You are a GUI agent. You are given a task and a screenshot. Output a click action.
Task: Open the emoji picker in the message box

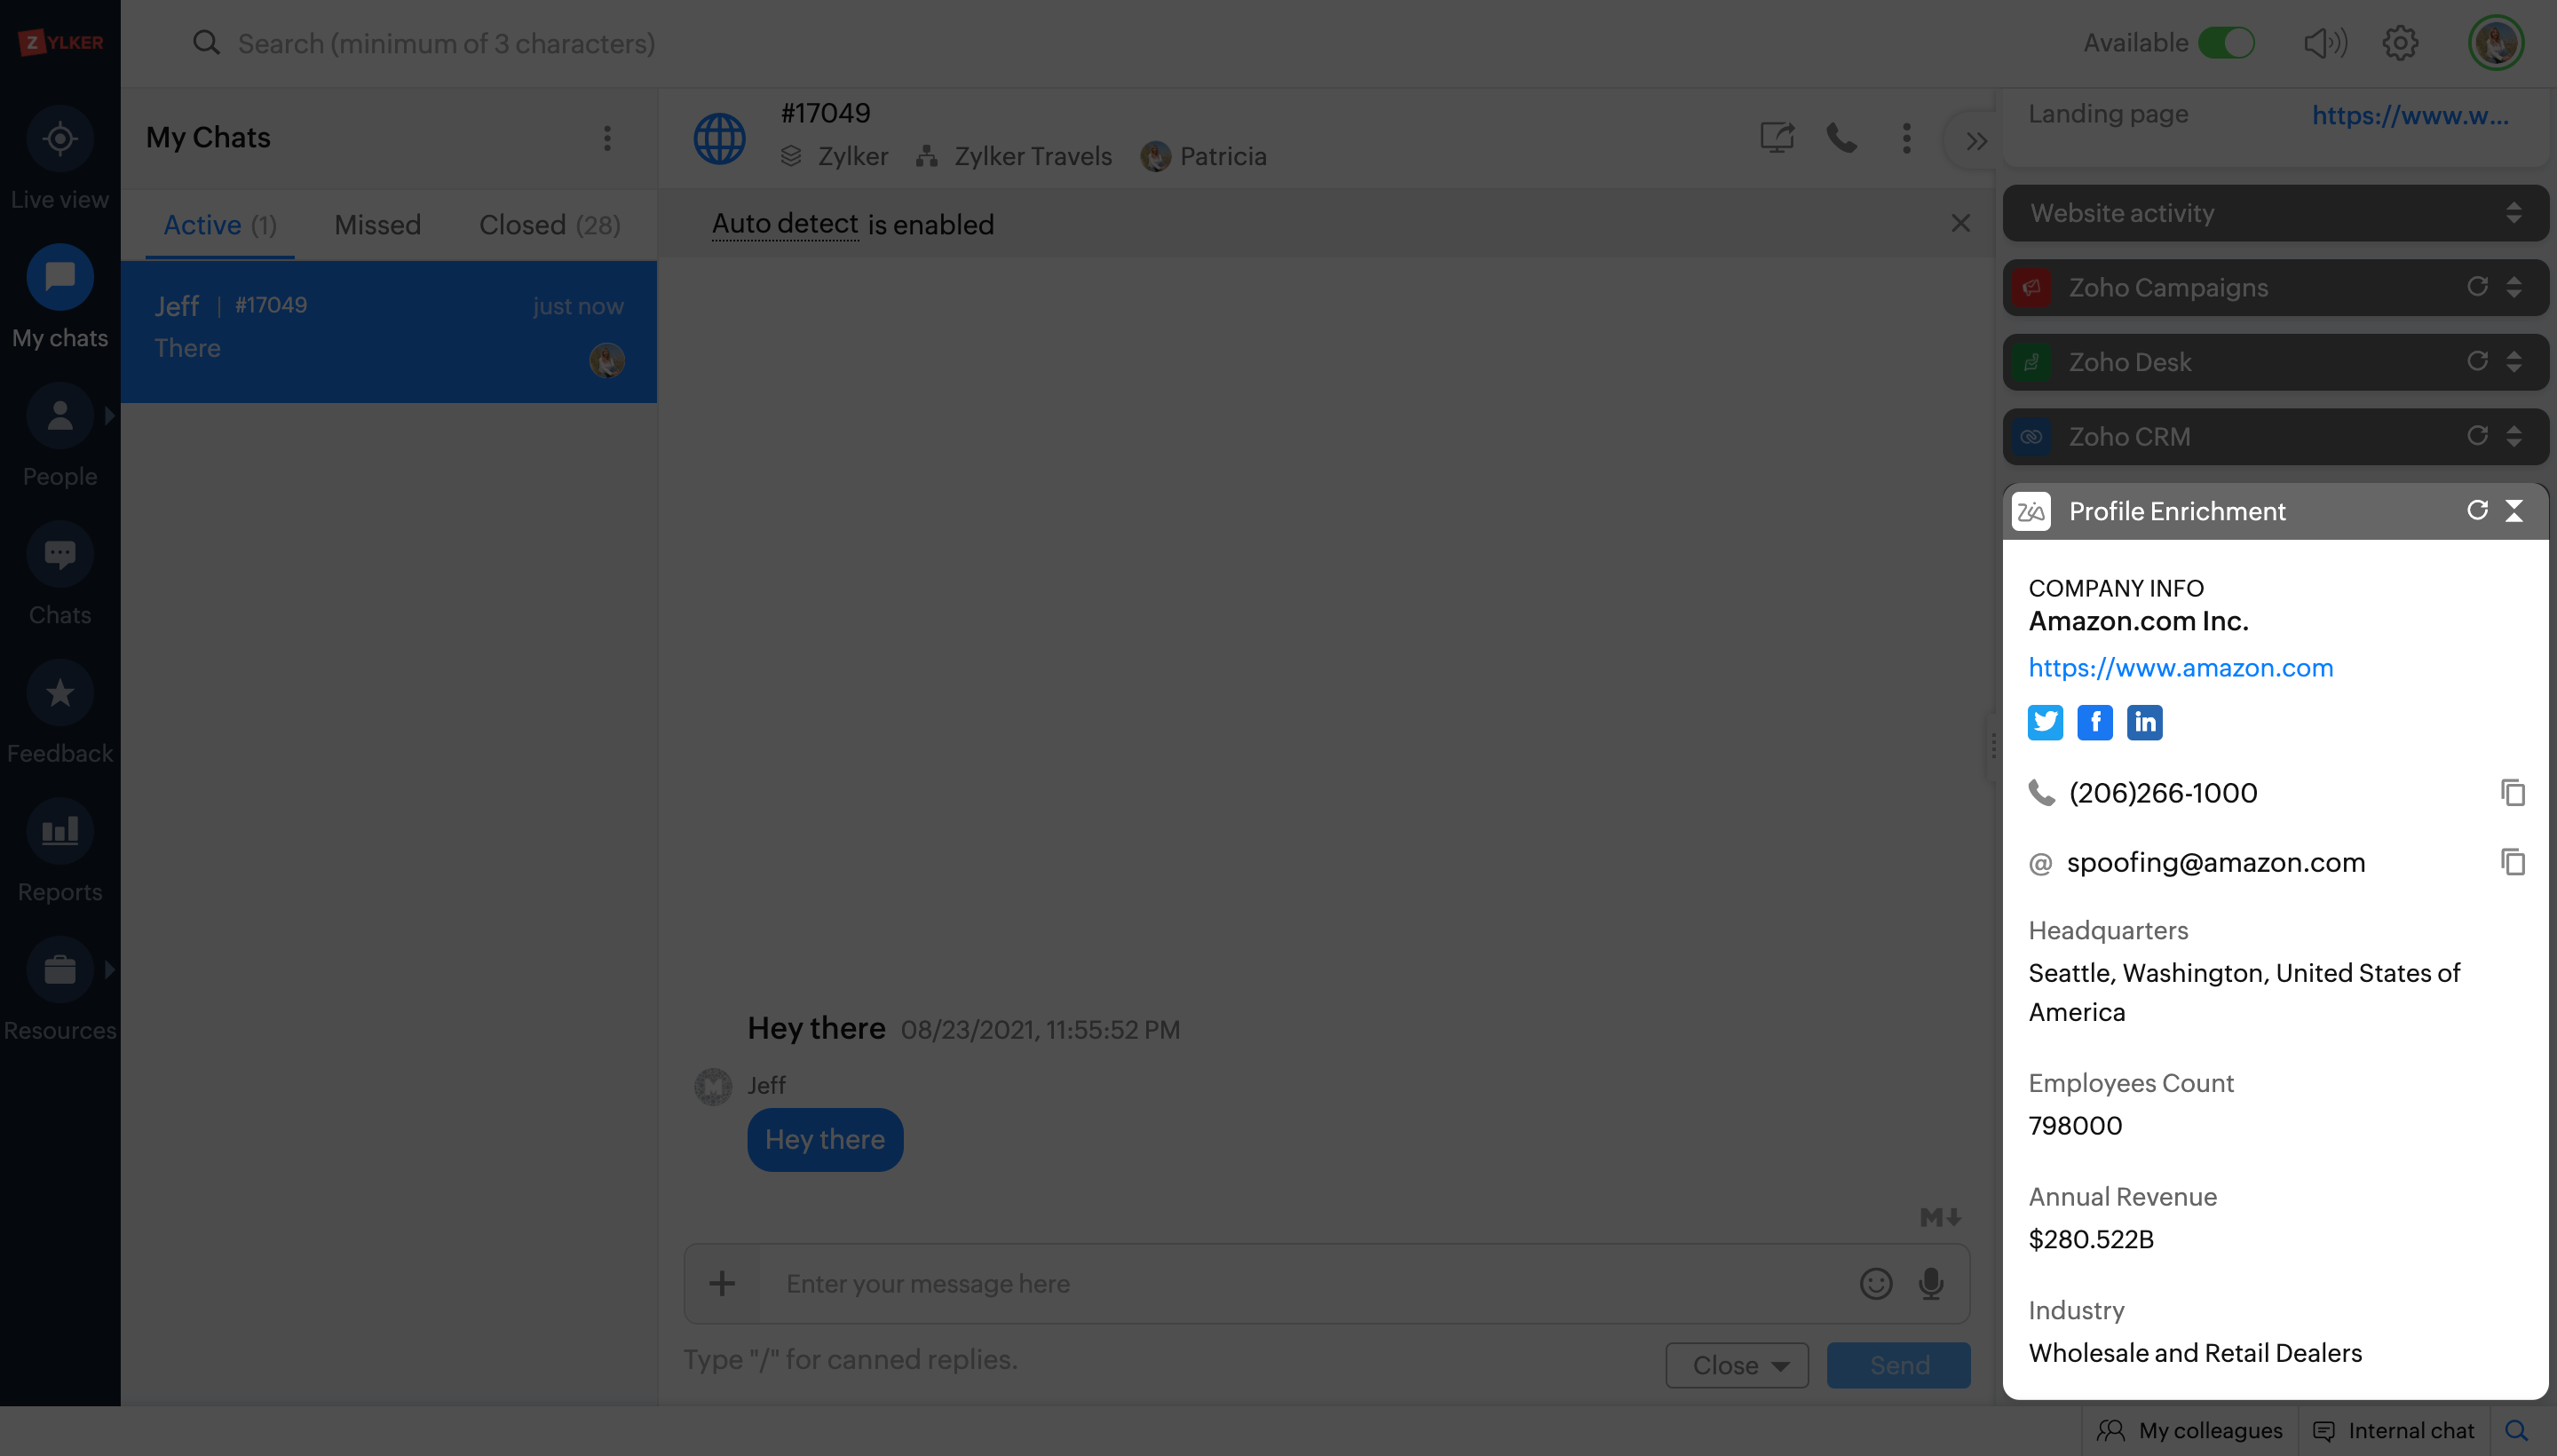[x=1876, y=1283]
